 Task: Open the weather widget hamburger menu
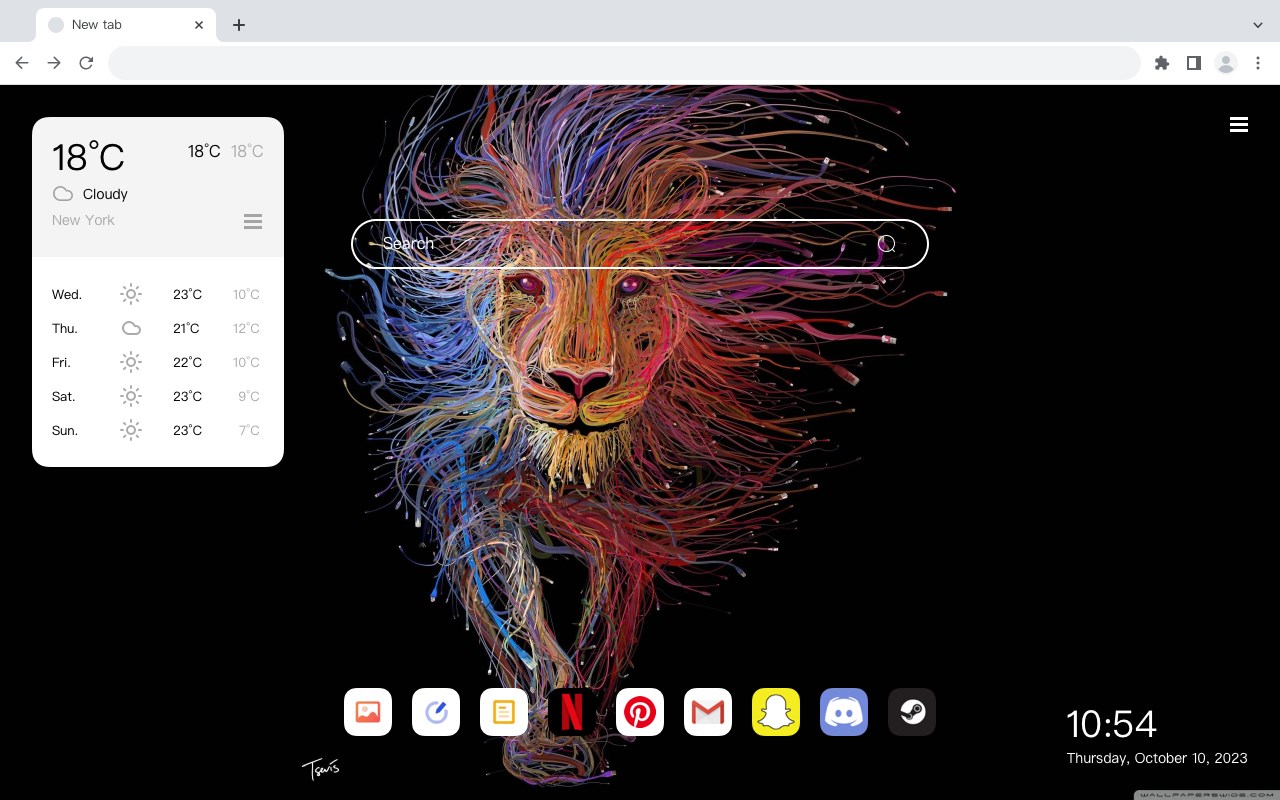253,222
